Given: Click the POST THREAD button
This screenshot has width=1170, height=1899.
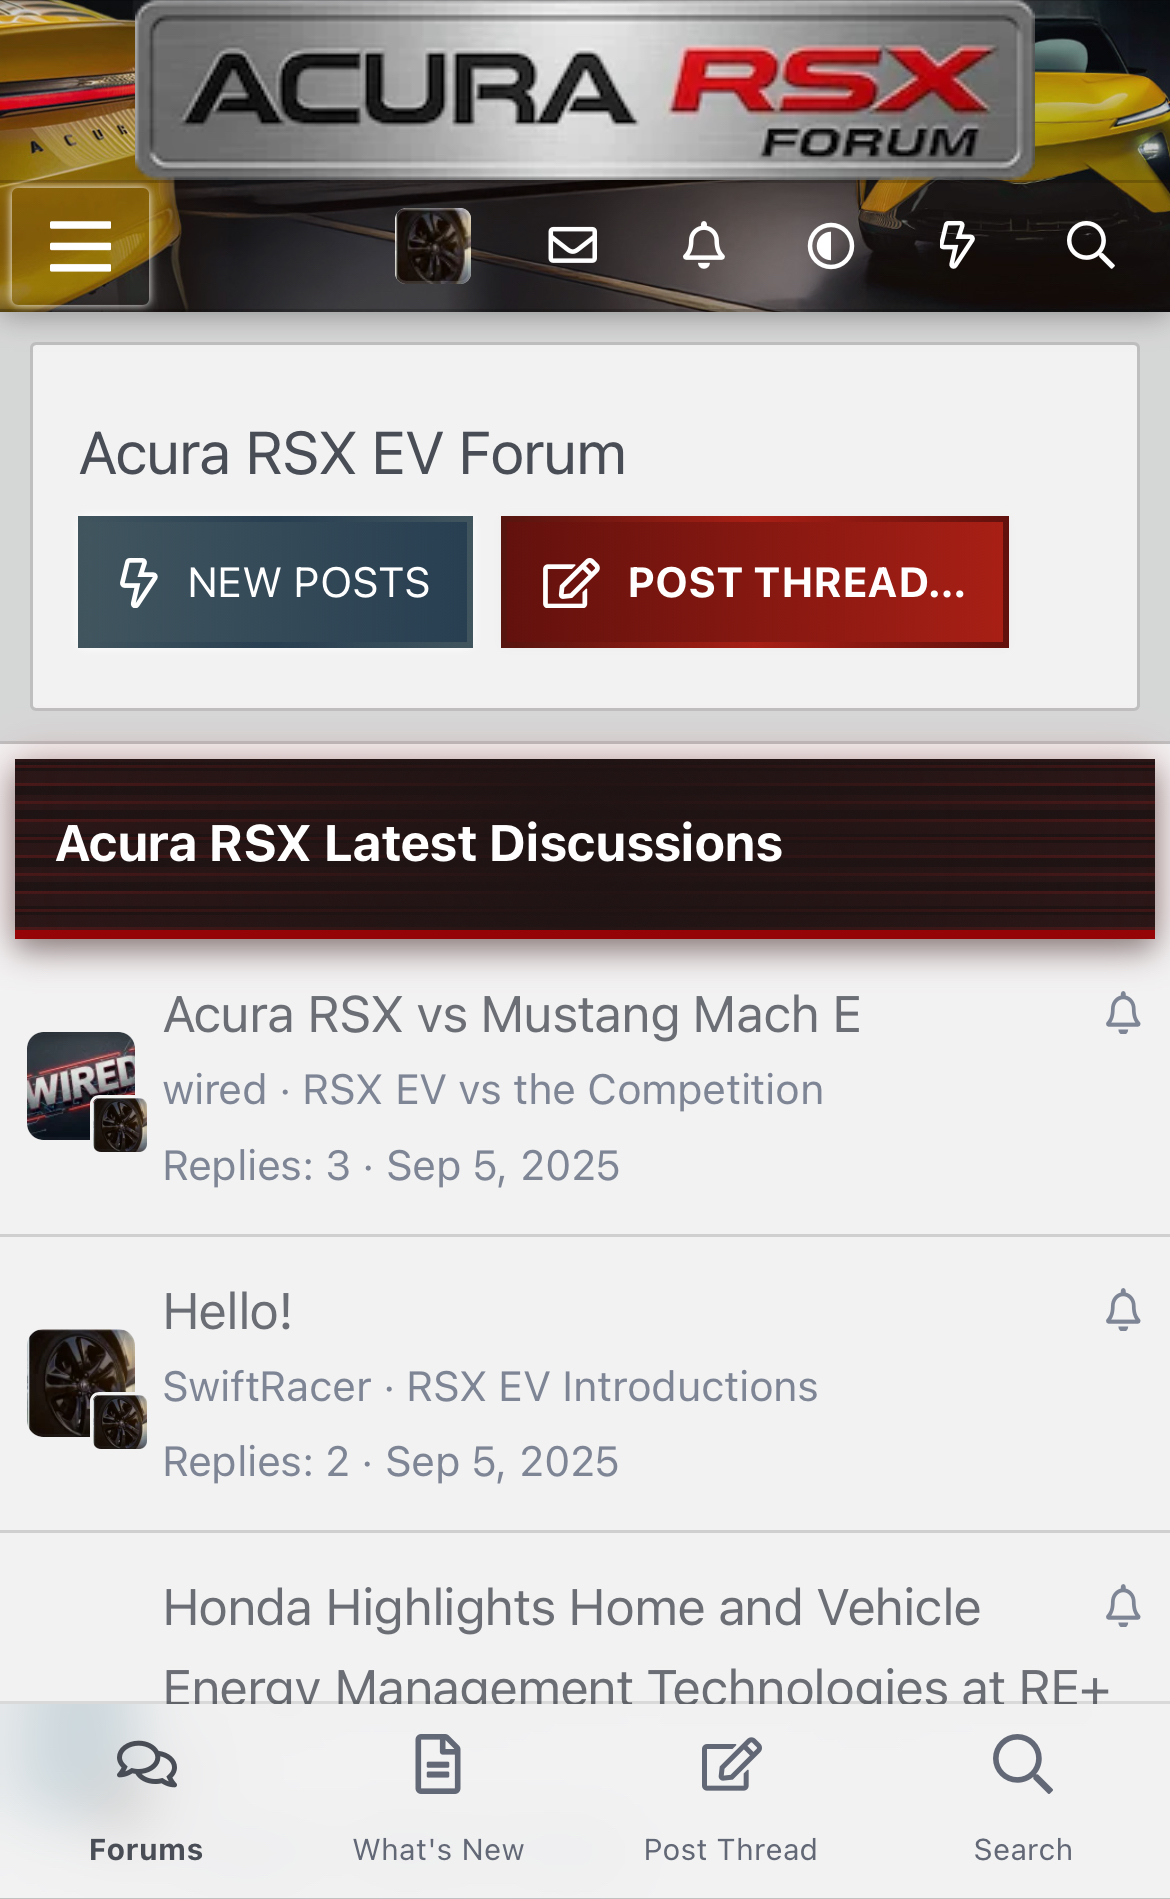Looking at the screenshot, I should click(755, 582).
